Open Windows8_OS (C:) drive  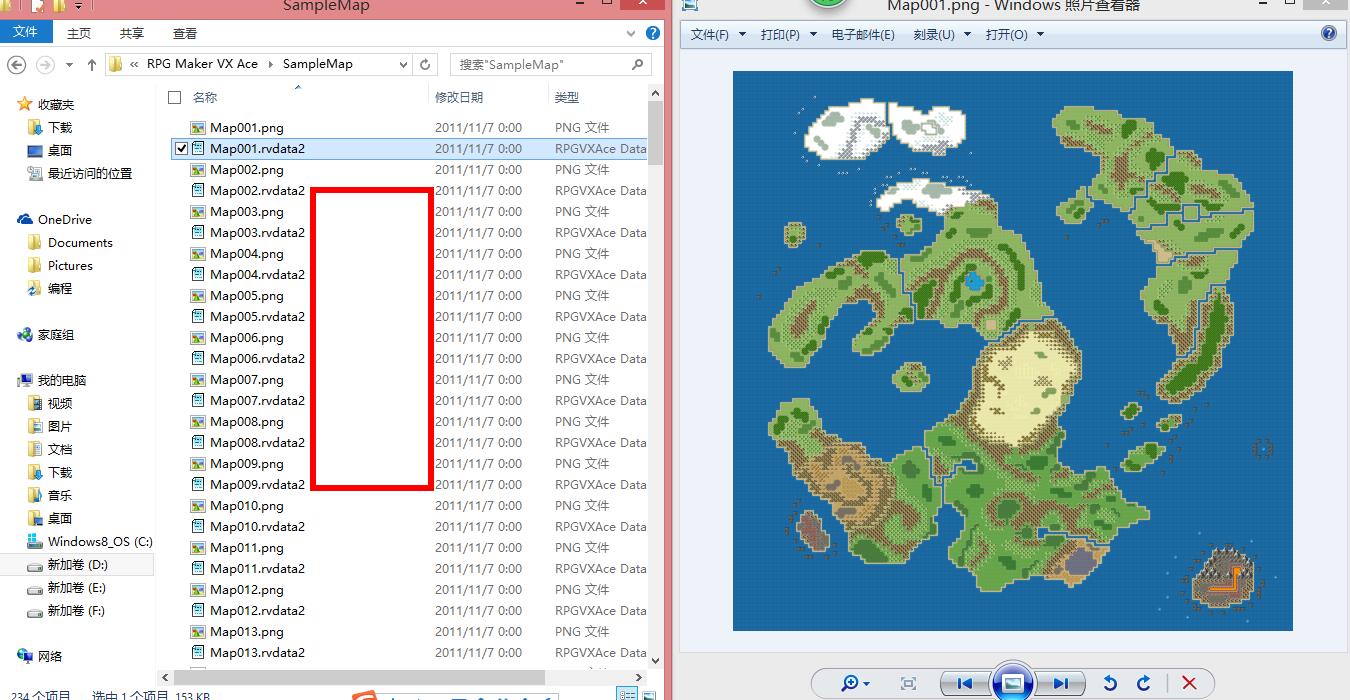click(x=100, y=542)
